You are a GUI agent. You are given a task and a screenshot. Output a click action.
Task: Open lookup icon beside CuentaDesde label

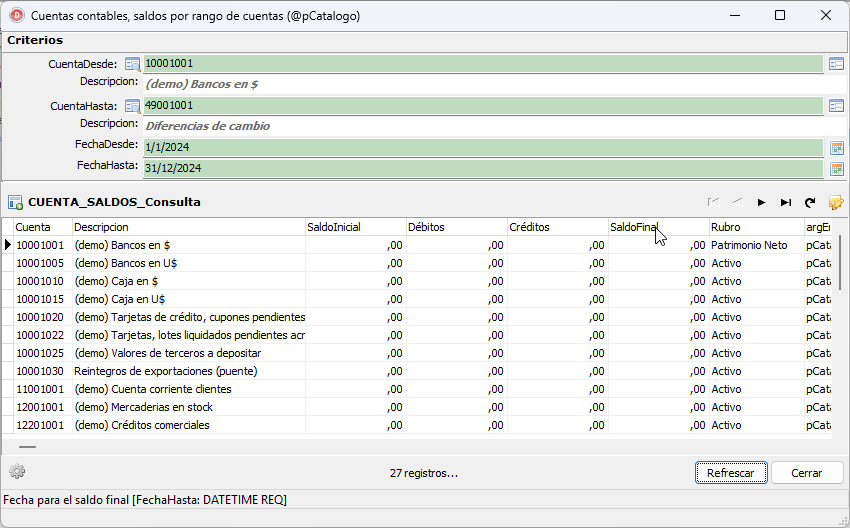pos(132,64)
